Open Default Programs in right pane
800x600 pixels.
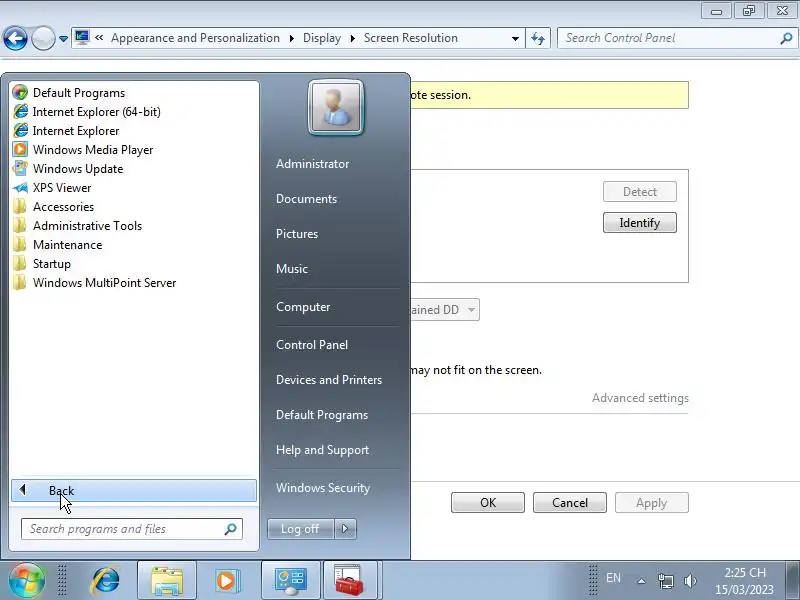(321, 415)
